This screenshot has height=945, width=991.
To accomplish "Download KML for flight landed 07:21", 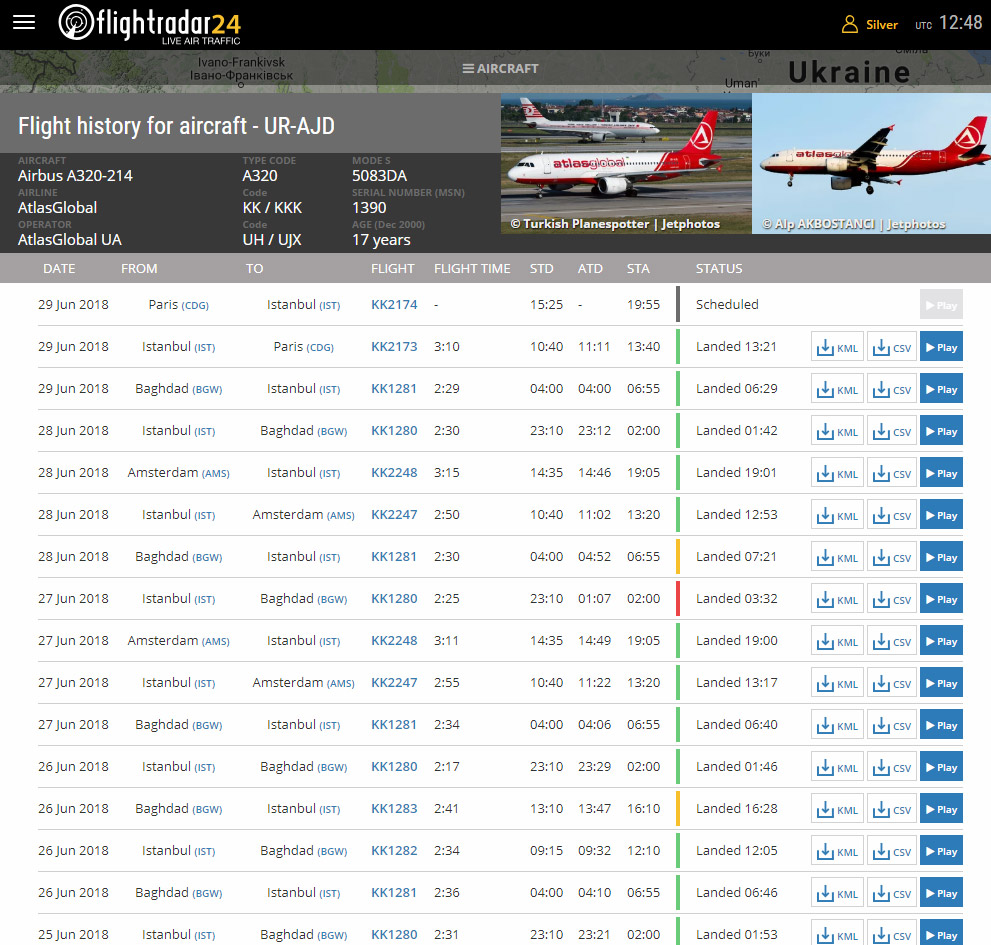I will (837, 557).
